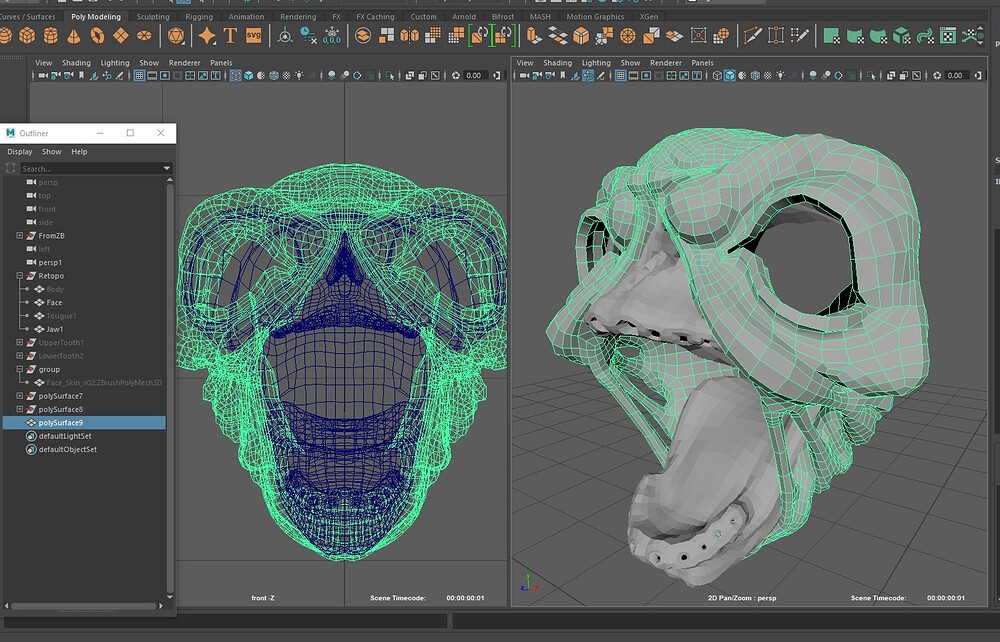Open the Outliner Display menu

click(20, 152)
